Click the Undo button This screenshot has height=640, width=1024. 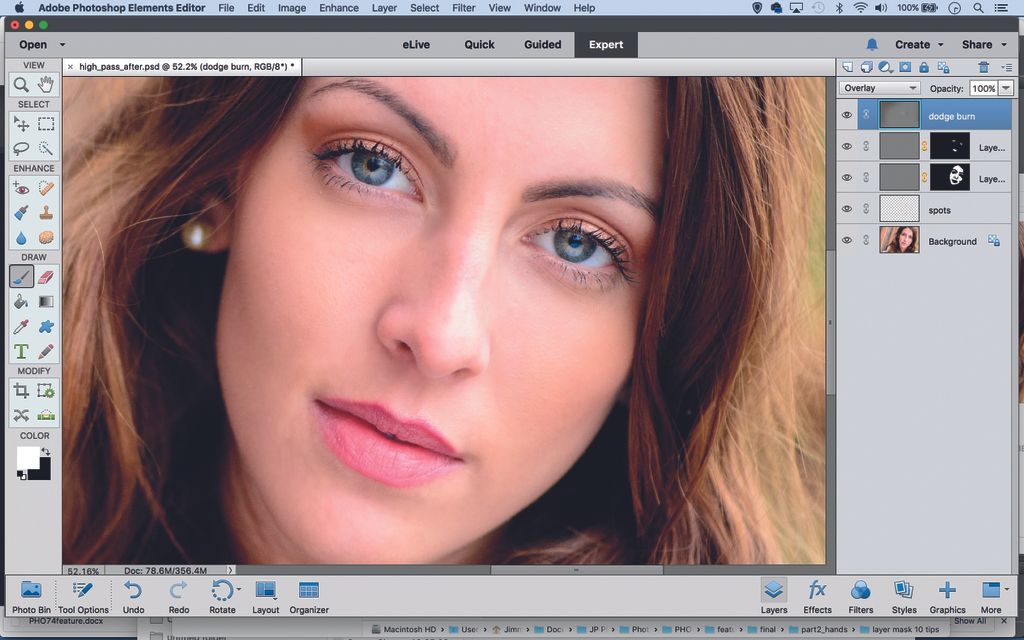point(133,595)
